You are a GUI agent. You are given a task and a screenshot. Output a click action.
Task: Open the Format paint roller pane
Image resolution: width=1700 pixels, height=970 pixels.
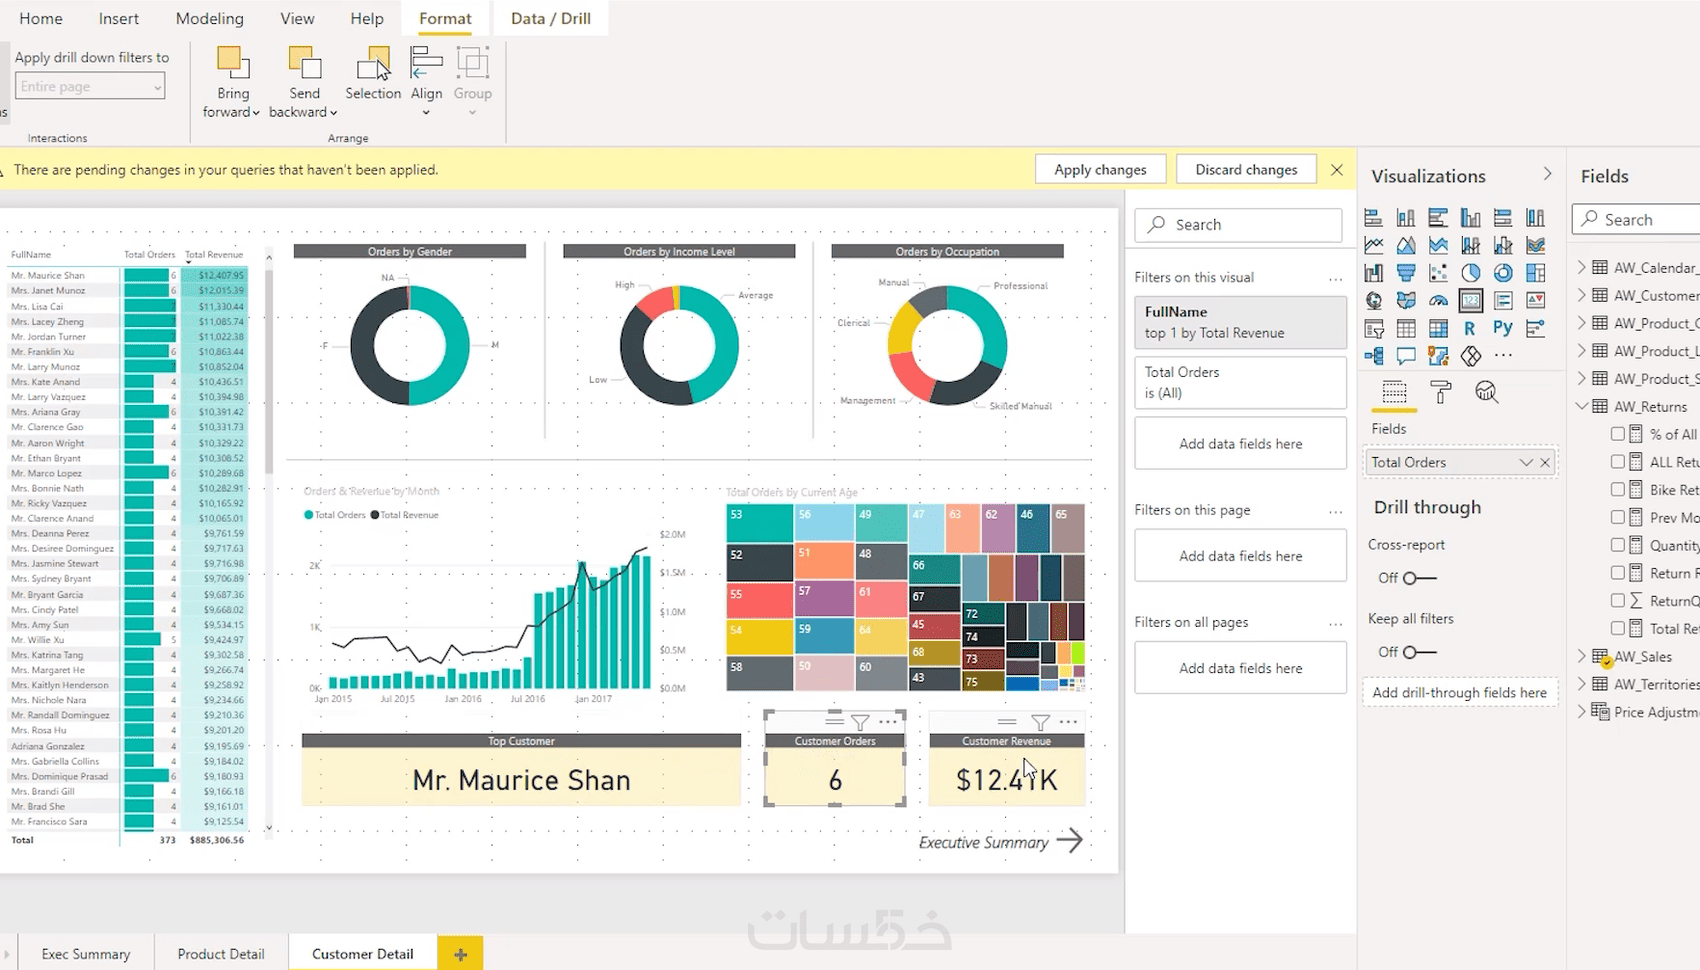click(x=1440, y=393)
